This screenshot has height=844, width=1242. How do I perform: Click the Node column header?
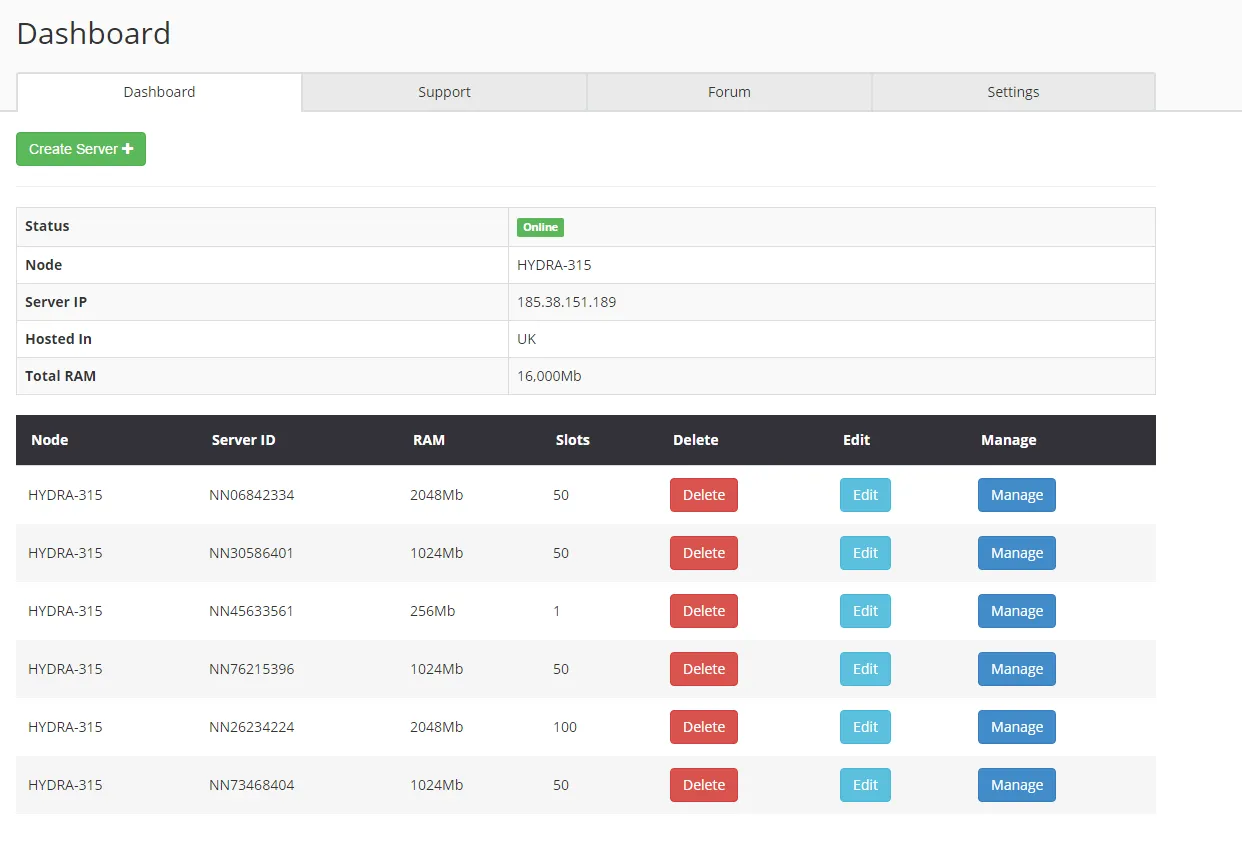coord(50,440)
